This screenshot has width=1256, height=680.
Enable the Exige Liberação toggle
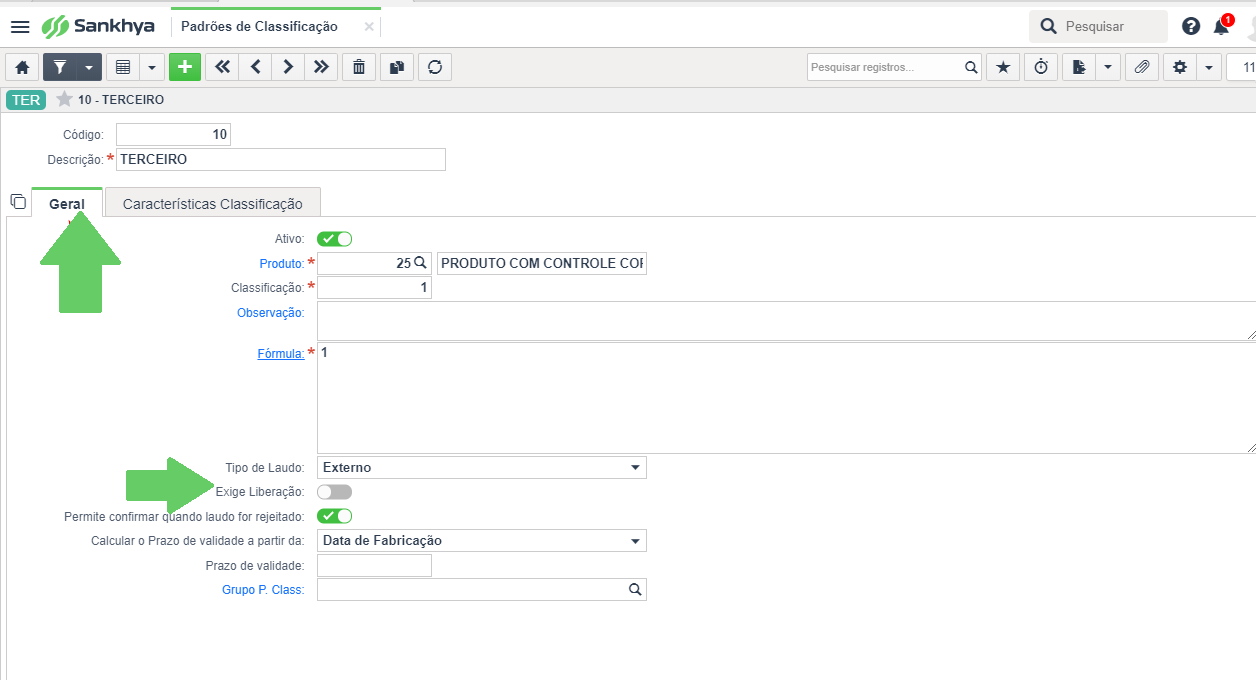point(334,492)
